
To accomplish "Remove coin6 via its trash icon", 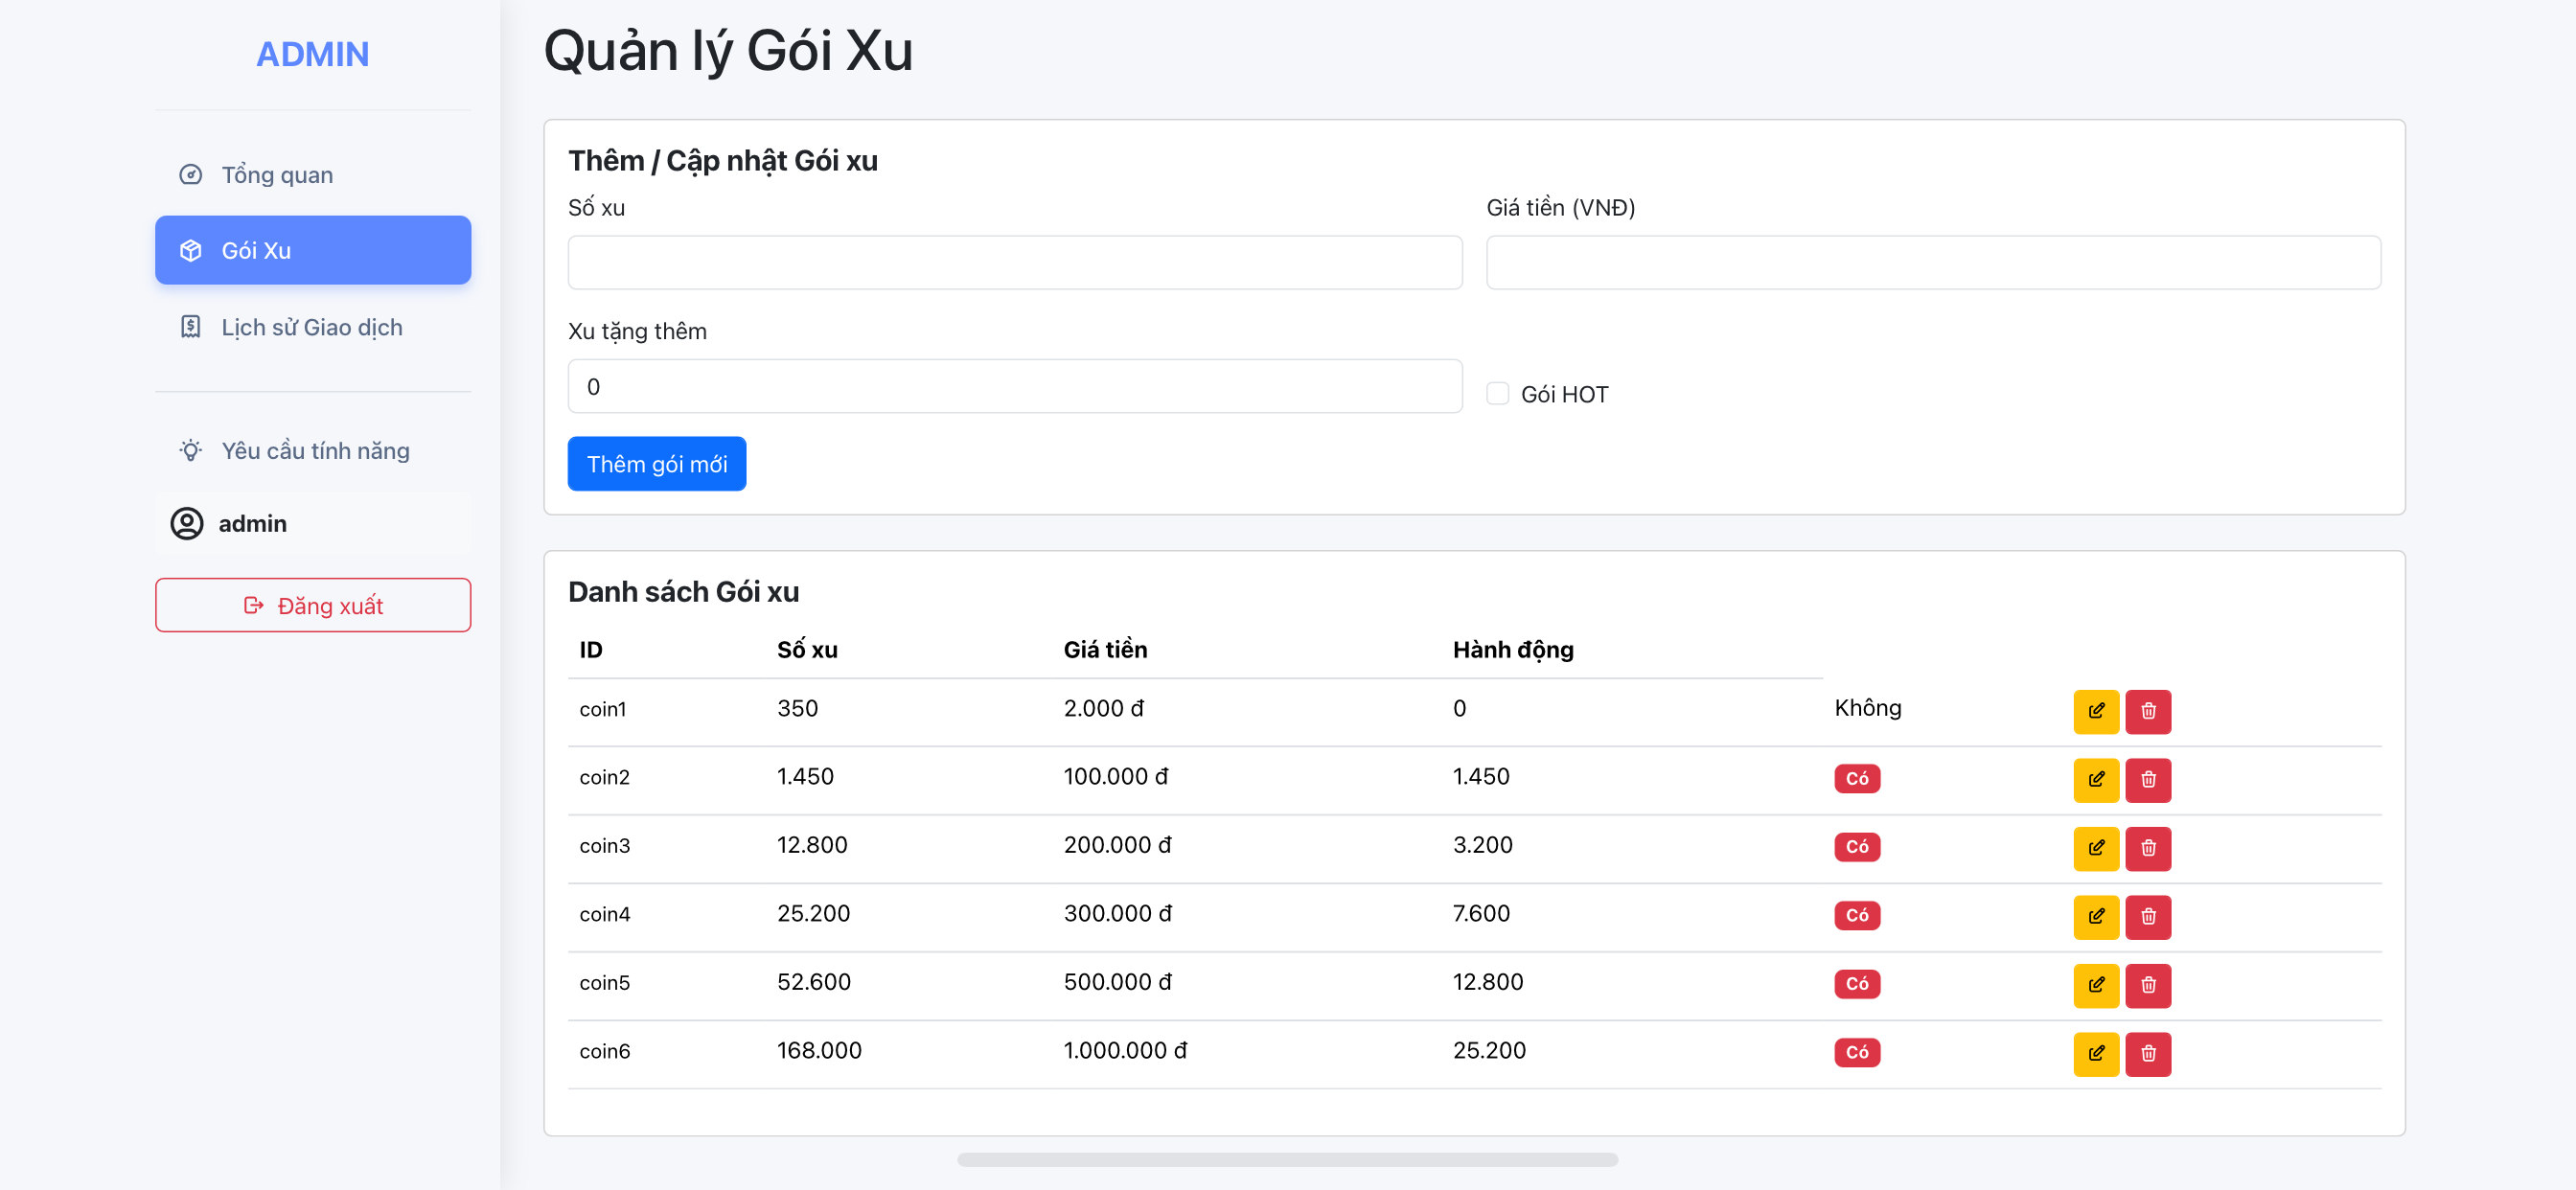I will [2147, 1053].
